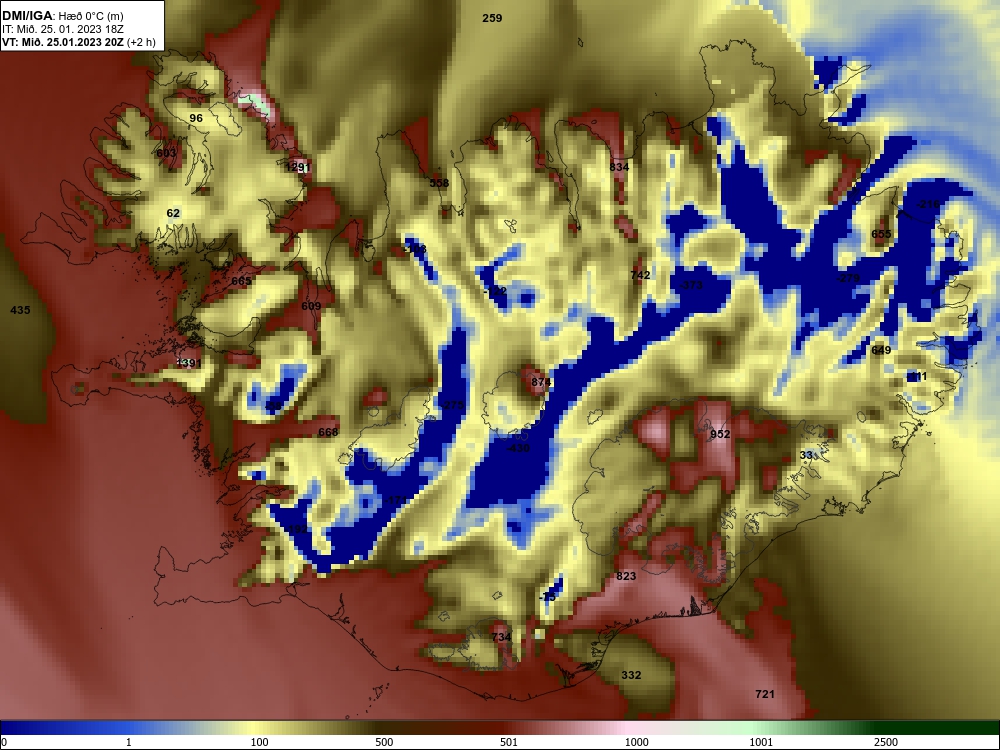
Task: Click the legend label 1
Action: 129,742
